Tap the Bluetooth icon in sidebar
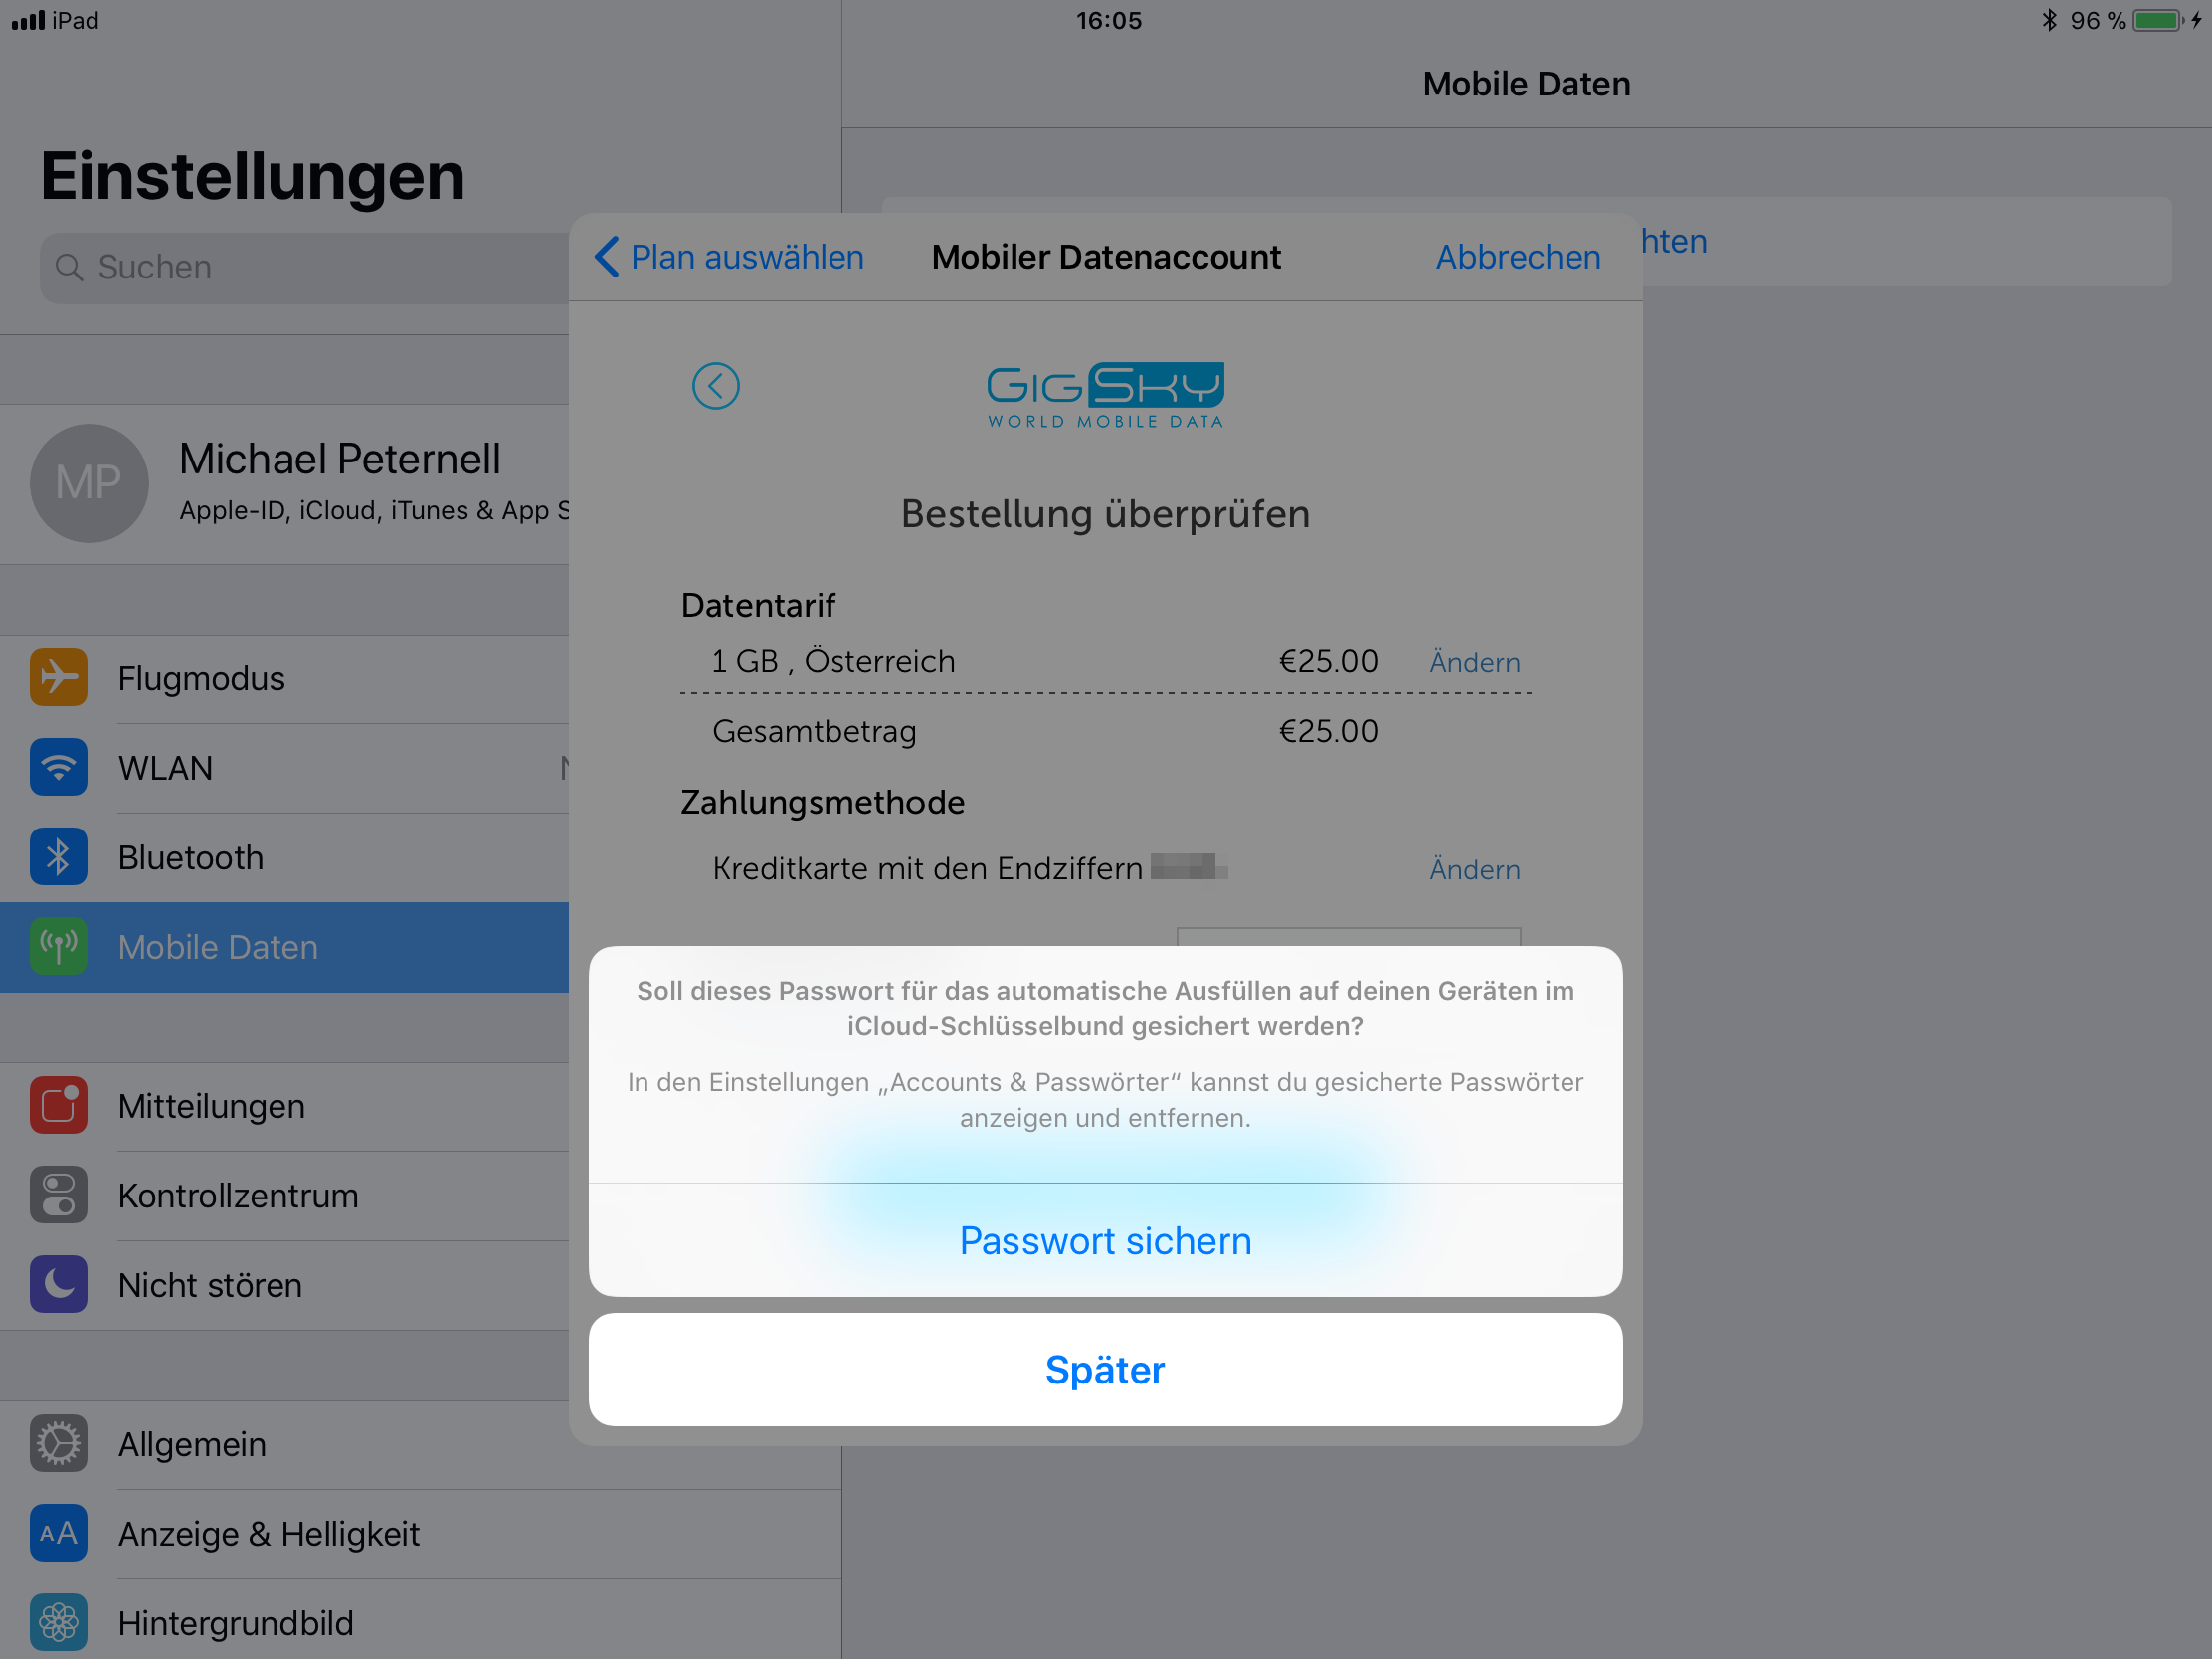The height and width of the screenshot is (1659, 2212). (x=58, y=857)
